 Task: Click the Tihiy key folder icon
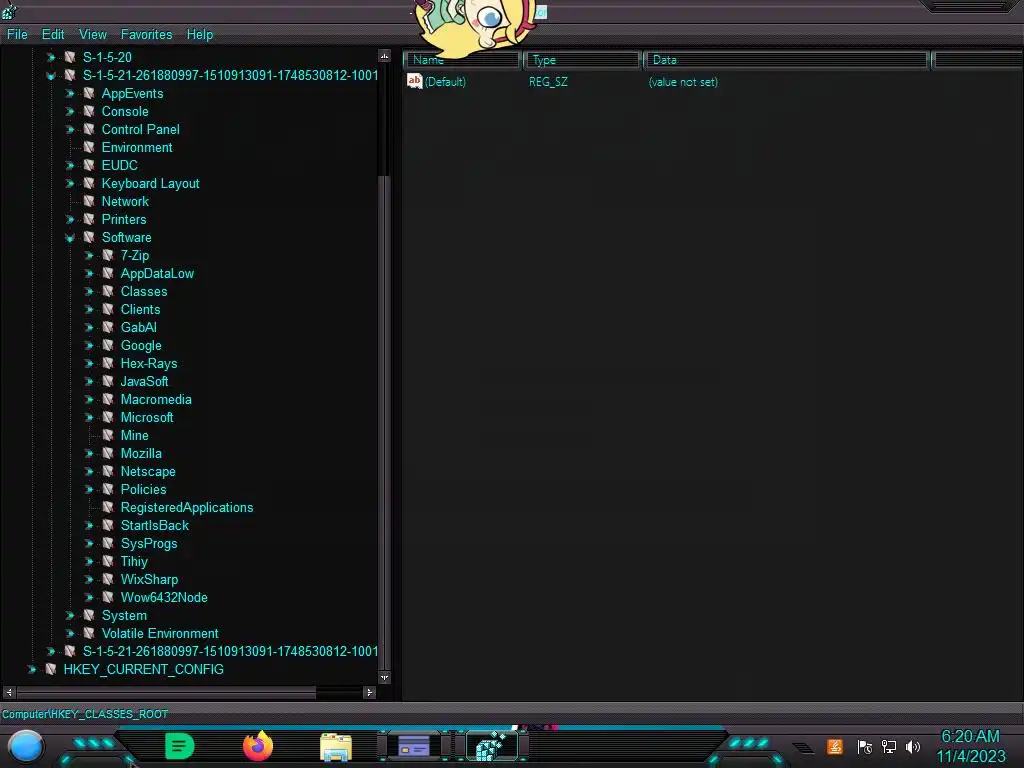coord(108,561)
